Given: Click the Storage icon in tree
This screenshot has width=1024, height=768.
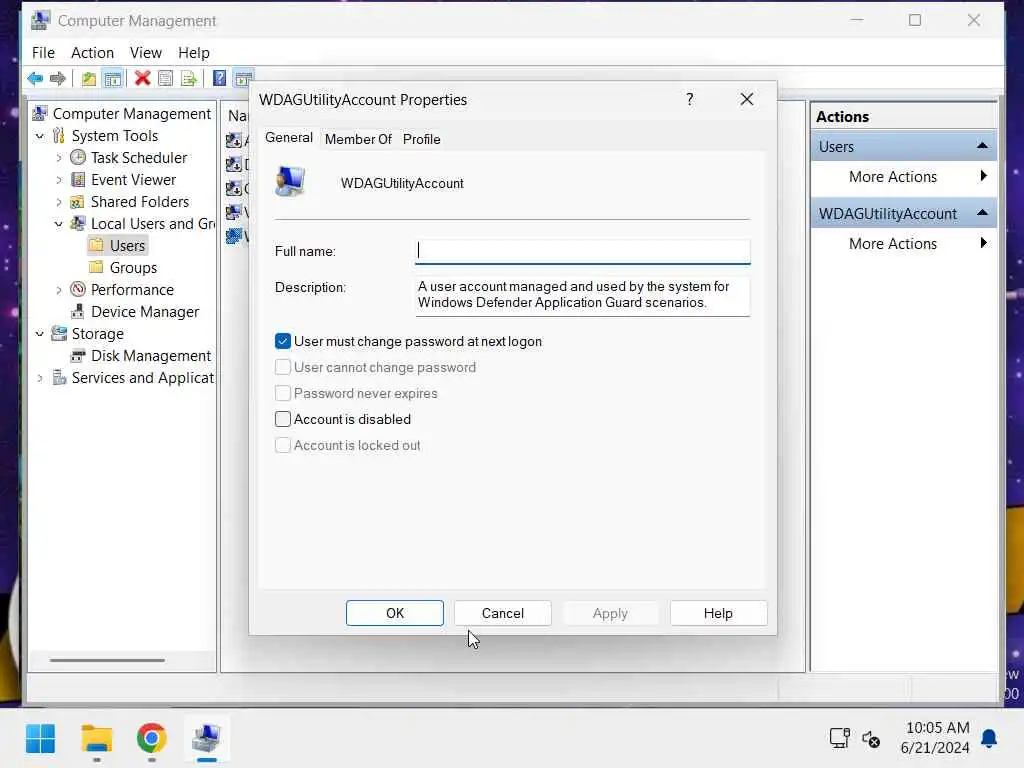Looking at the screenshot, I should 59,334.
